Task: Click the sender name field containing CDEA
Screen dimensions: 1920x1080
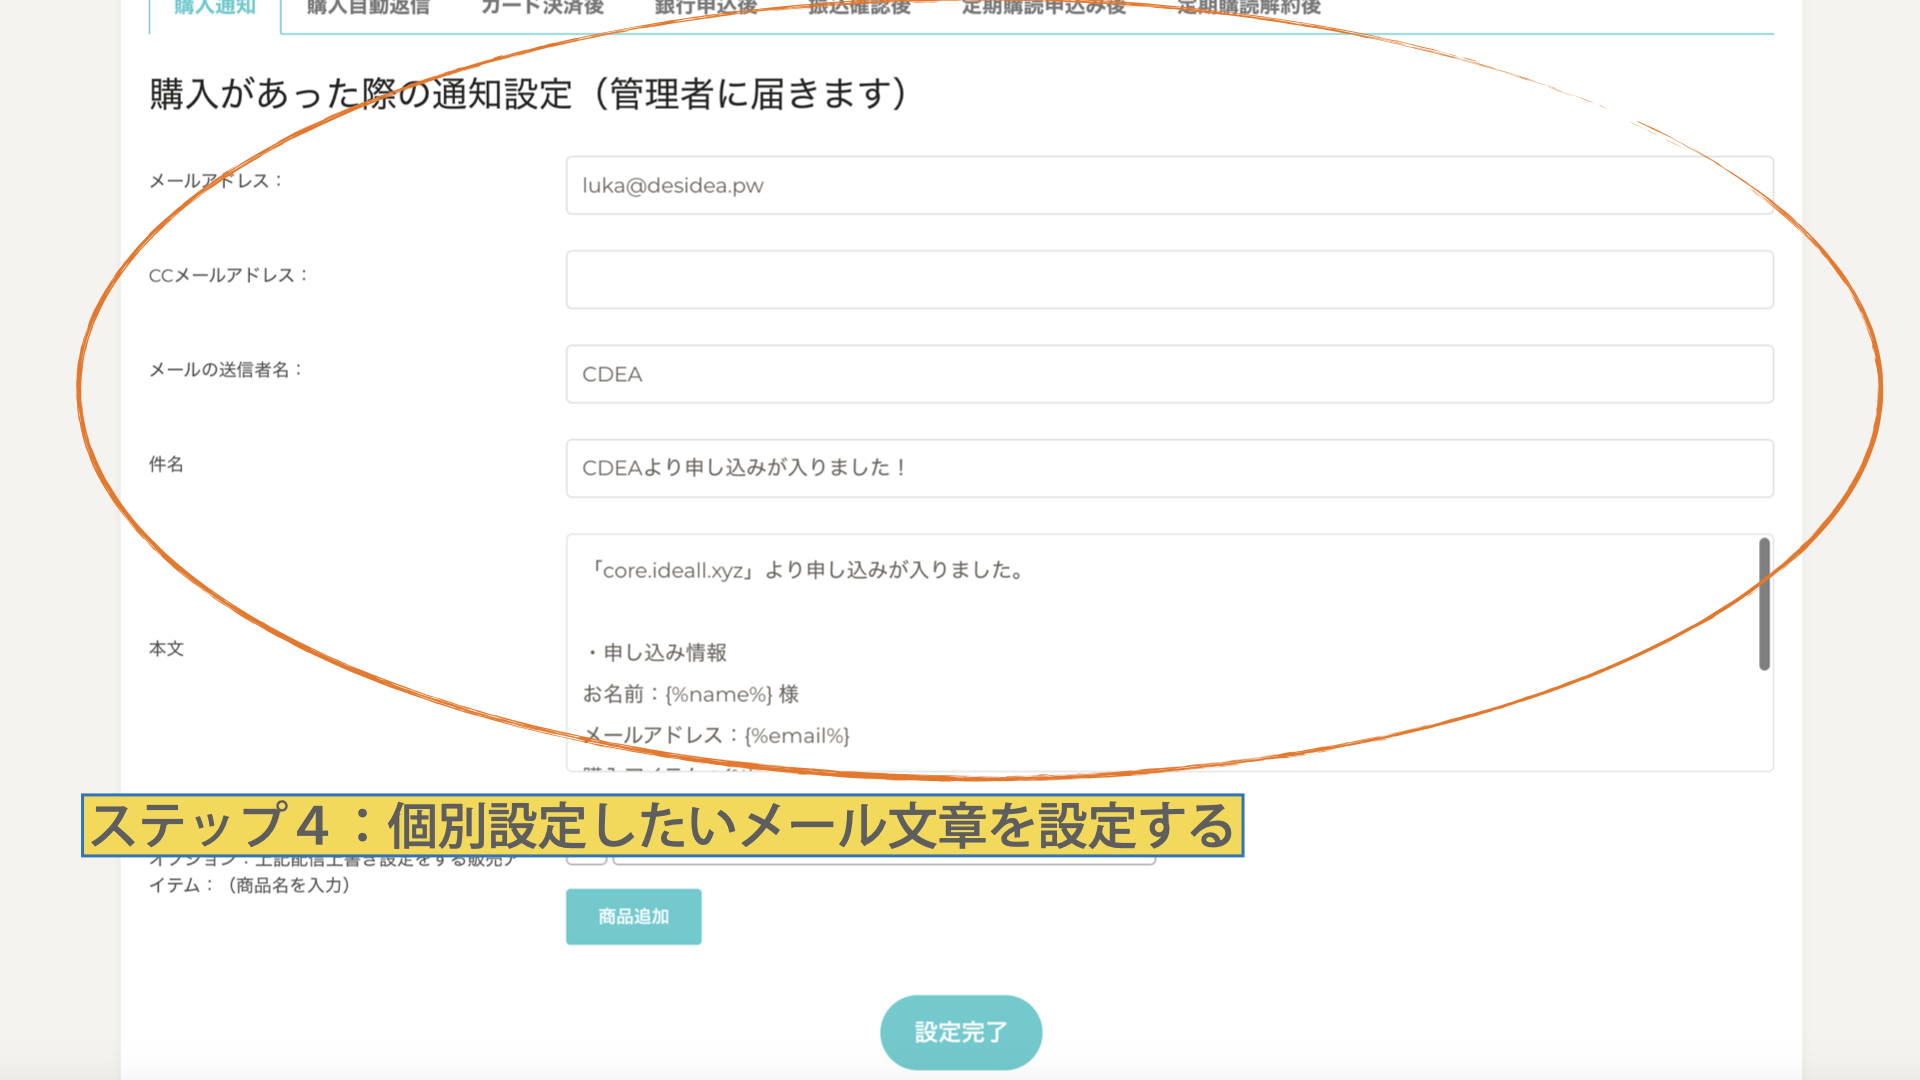Action: [1169, 374]
